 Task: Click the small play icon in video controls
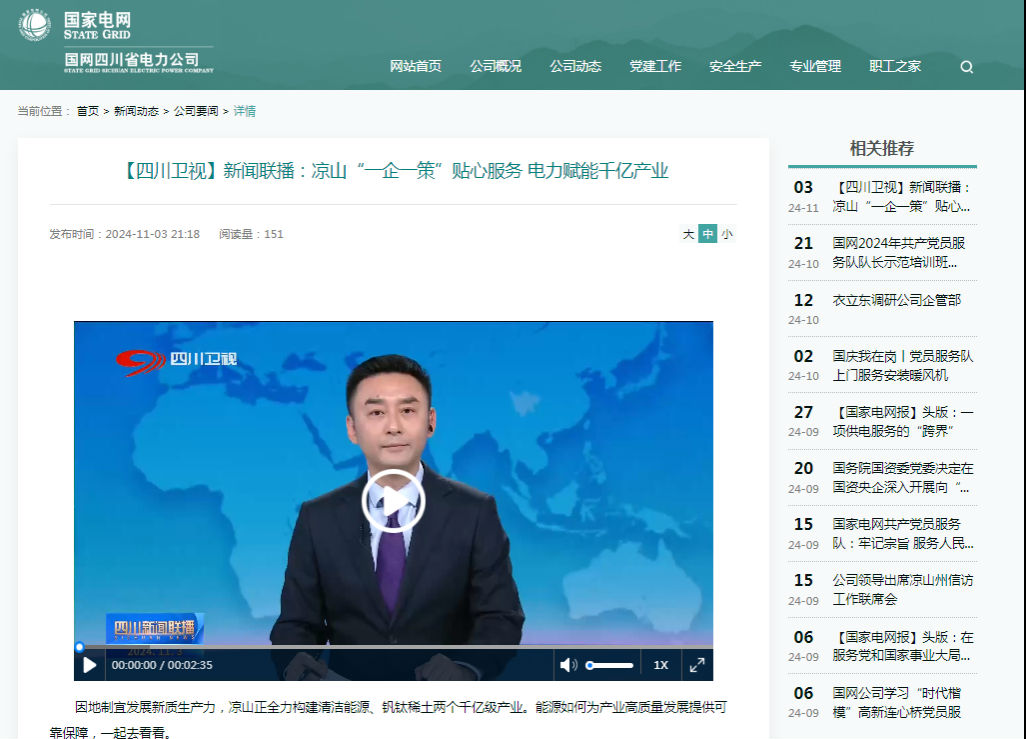pos(90,665)
